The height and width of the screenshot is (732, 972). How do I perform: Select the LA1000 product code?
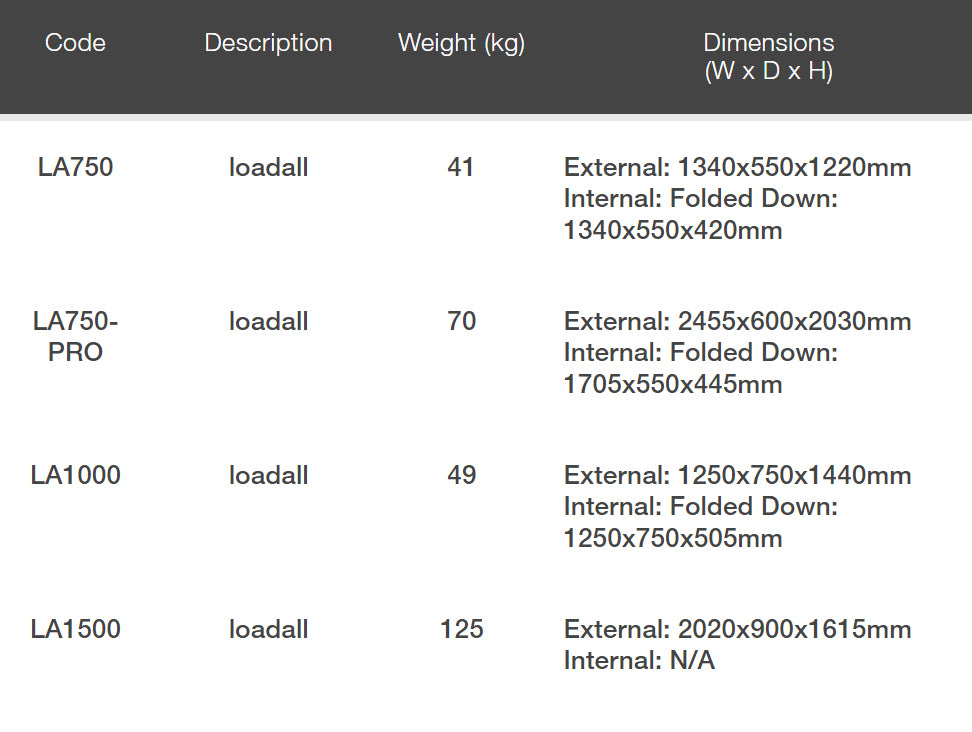pyautogui.click(x=76, y=475)
